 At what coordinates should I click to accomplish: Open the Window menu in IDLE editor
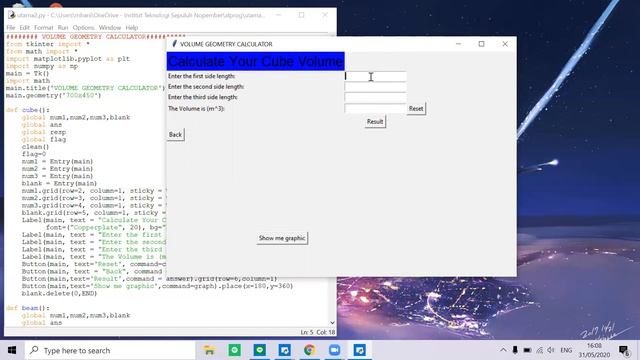[110, 27]
